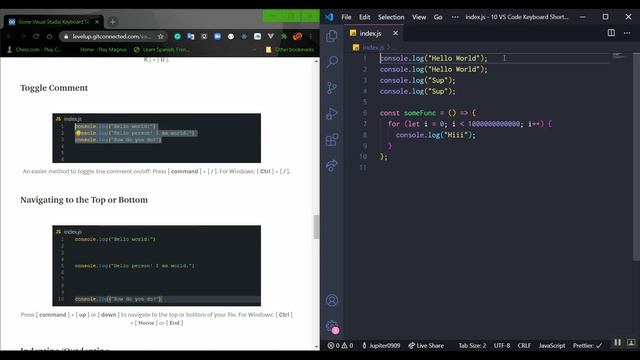Click the Toggle Comment screenshot image
The image size is (640, 360).
(156, 138)
